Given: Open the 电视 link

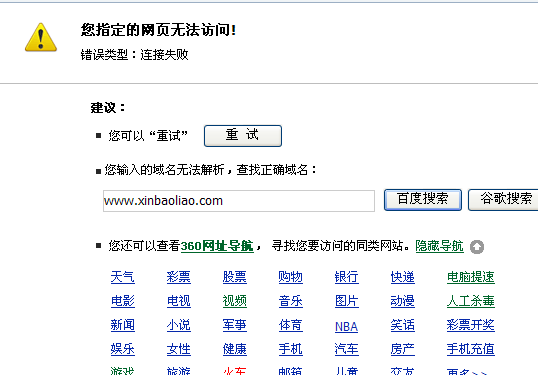Looking at the screenshot, I should [179, 301].
